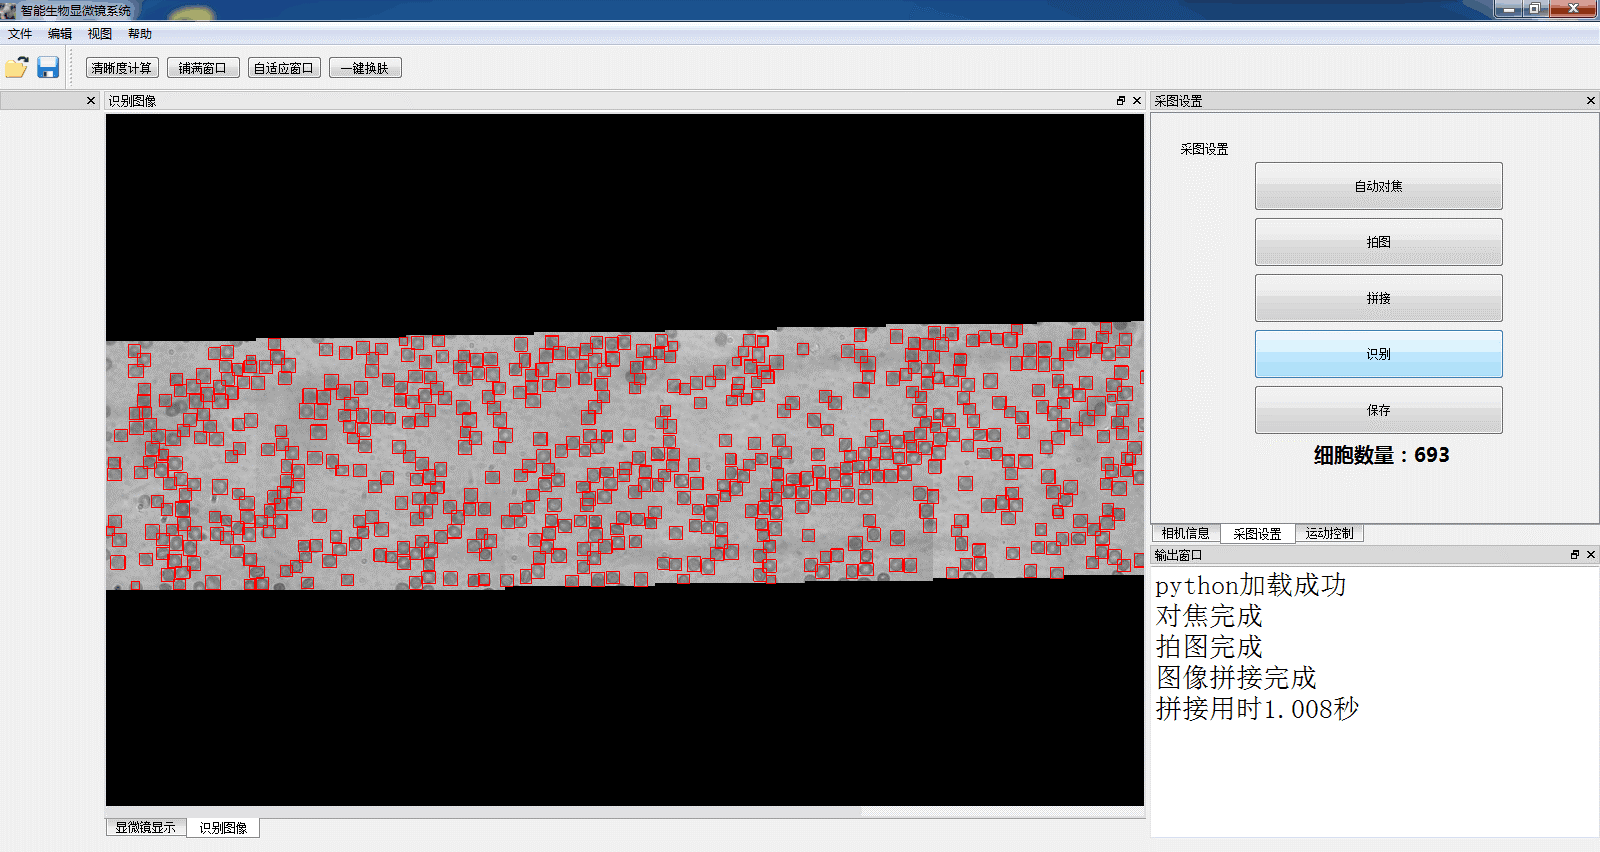This screenshot has height=852, width=1600.
Task: Click the 自适应窗口 toolbar button
Action: (284, 68)
